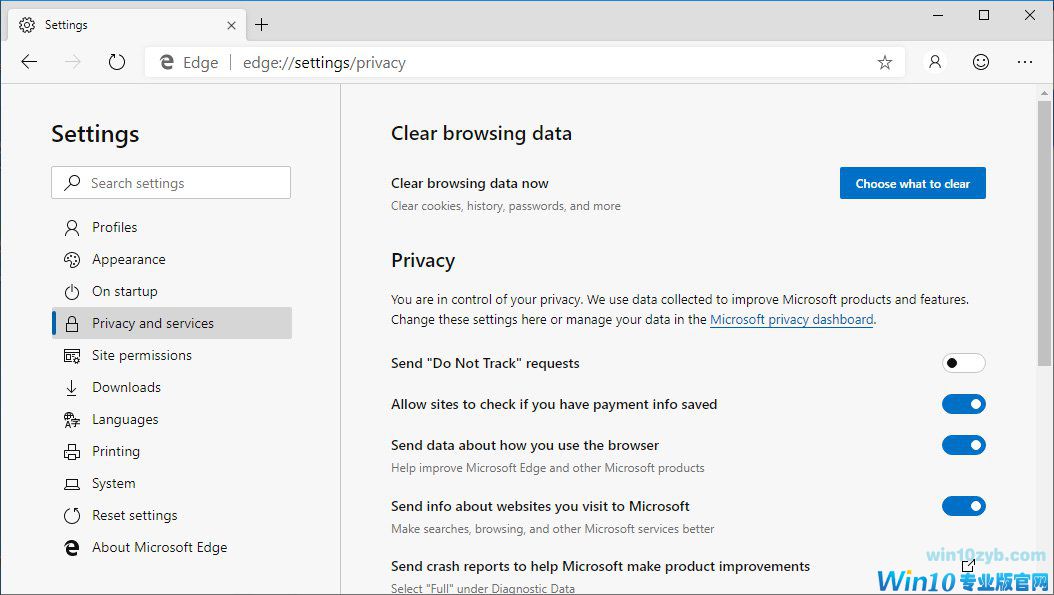Enable Send Do Not Track requests
The image size is (1054, 595).
coord(963,363)
